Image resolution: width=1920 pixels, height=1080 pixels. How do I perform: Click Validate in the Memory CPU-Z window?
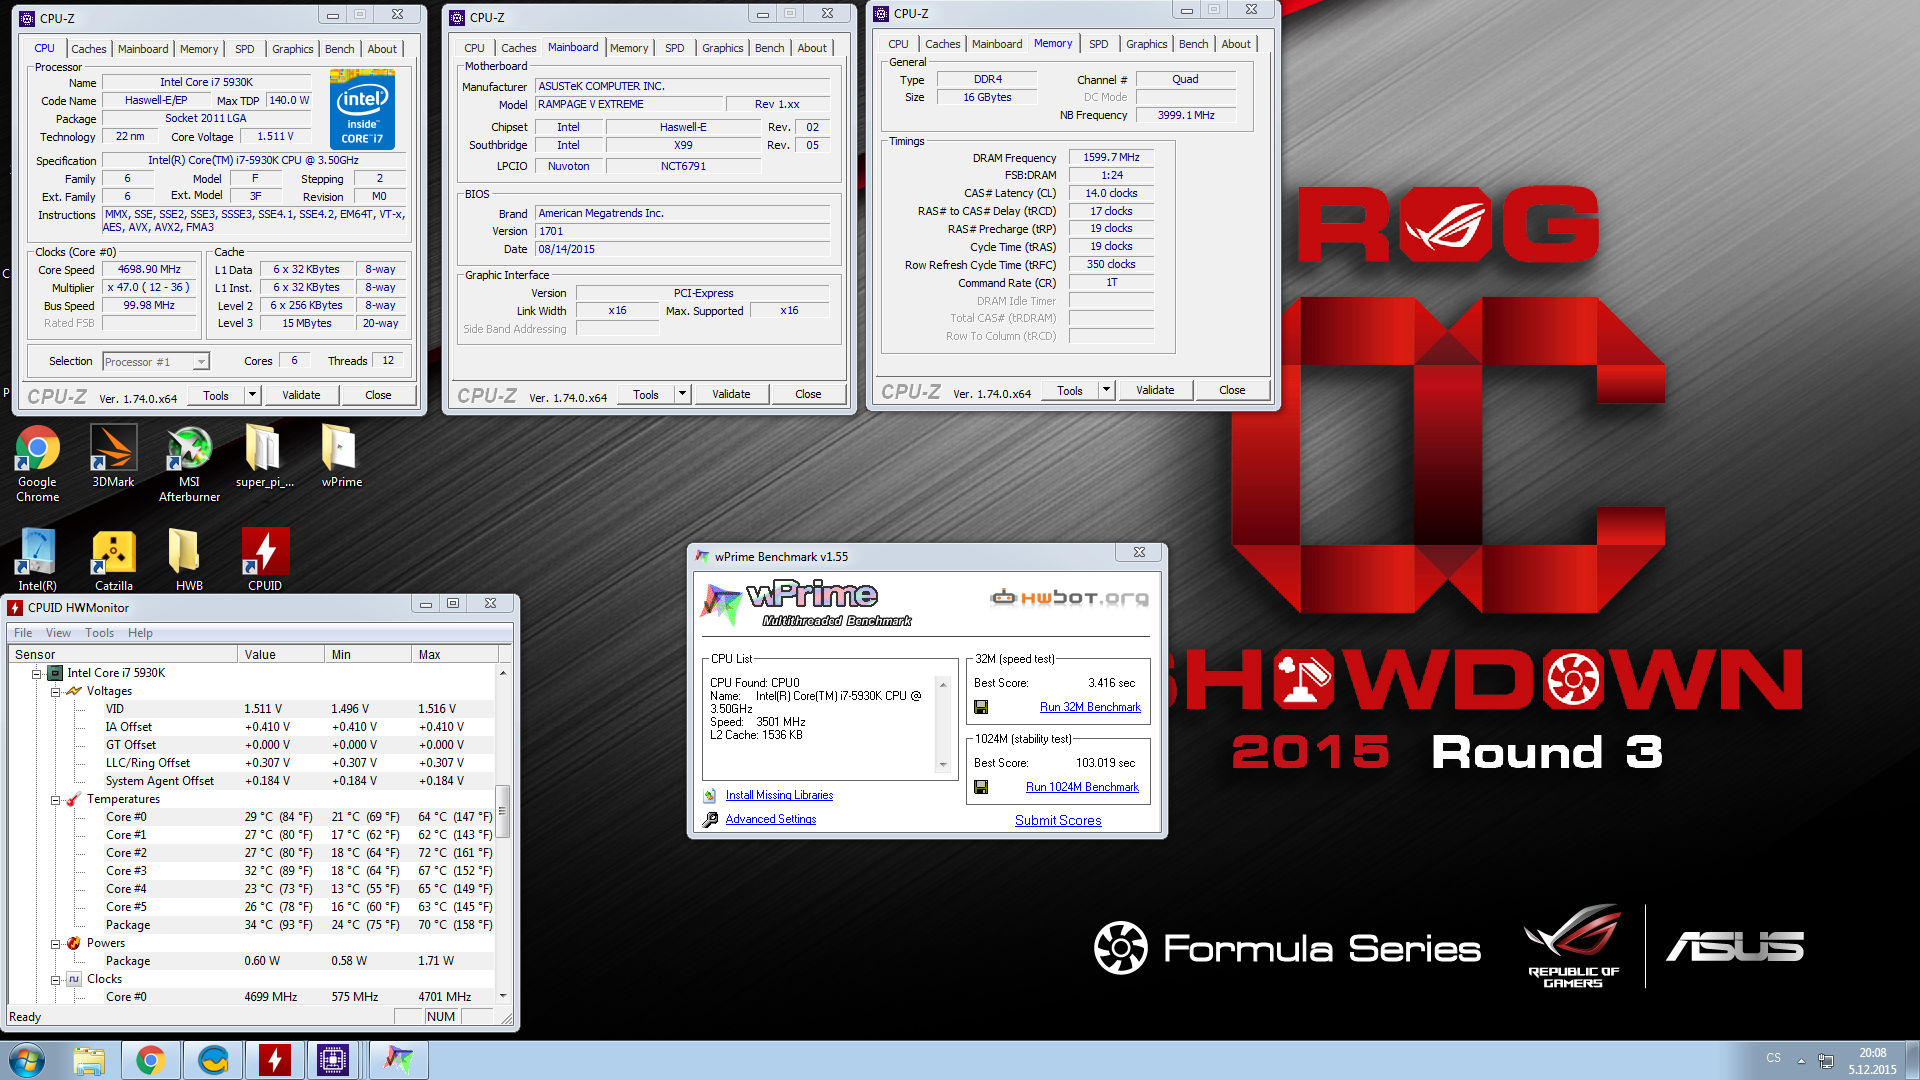coord(1155,390)
